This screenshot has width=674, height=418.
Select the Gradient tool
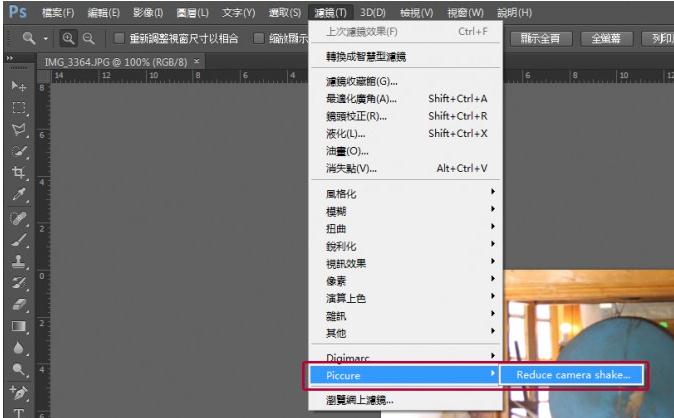click(18, 326)
